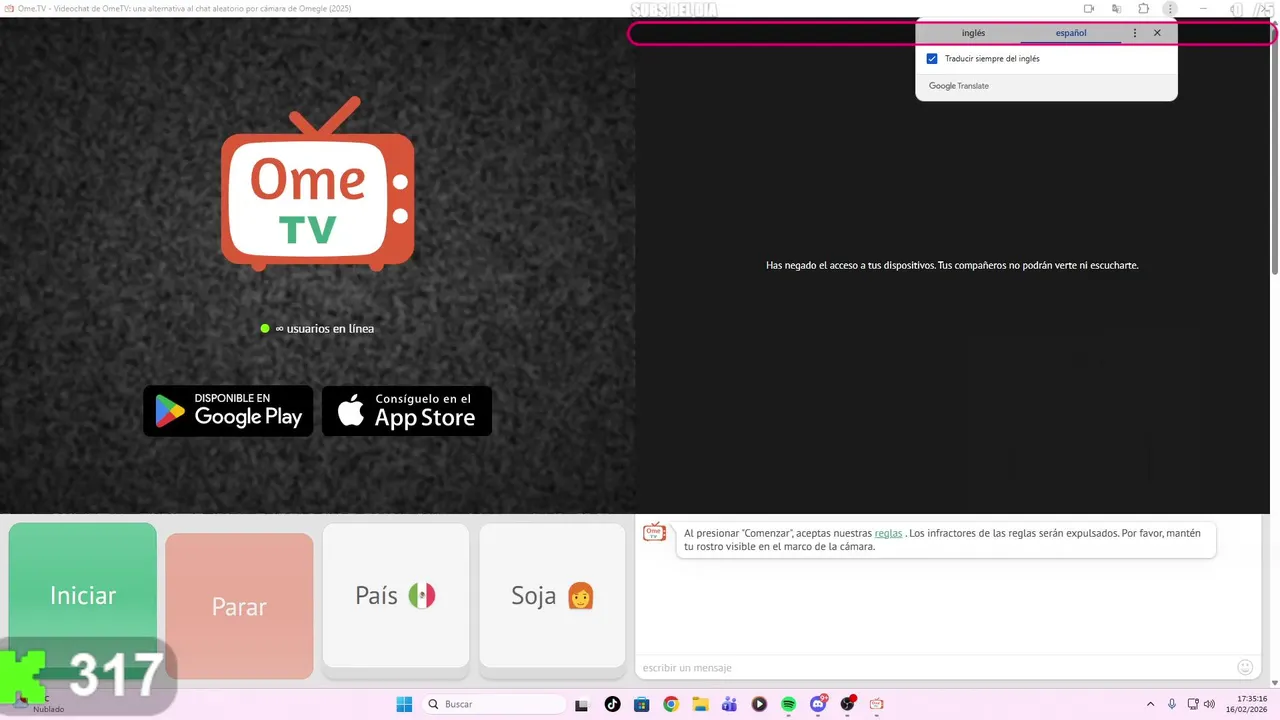Image resolution: width=1280 pixels, height=720 pixels.
Task: Toggle 'Traducir siempre del inglés' checkbox
Action: (x=932, y=59)
